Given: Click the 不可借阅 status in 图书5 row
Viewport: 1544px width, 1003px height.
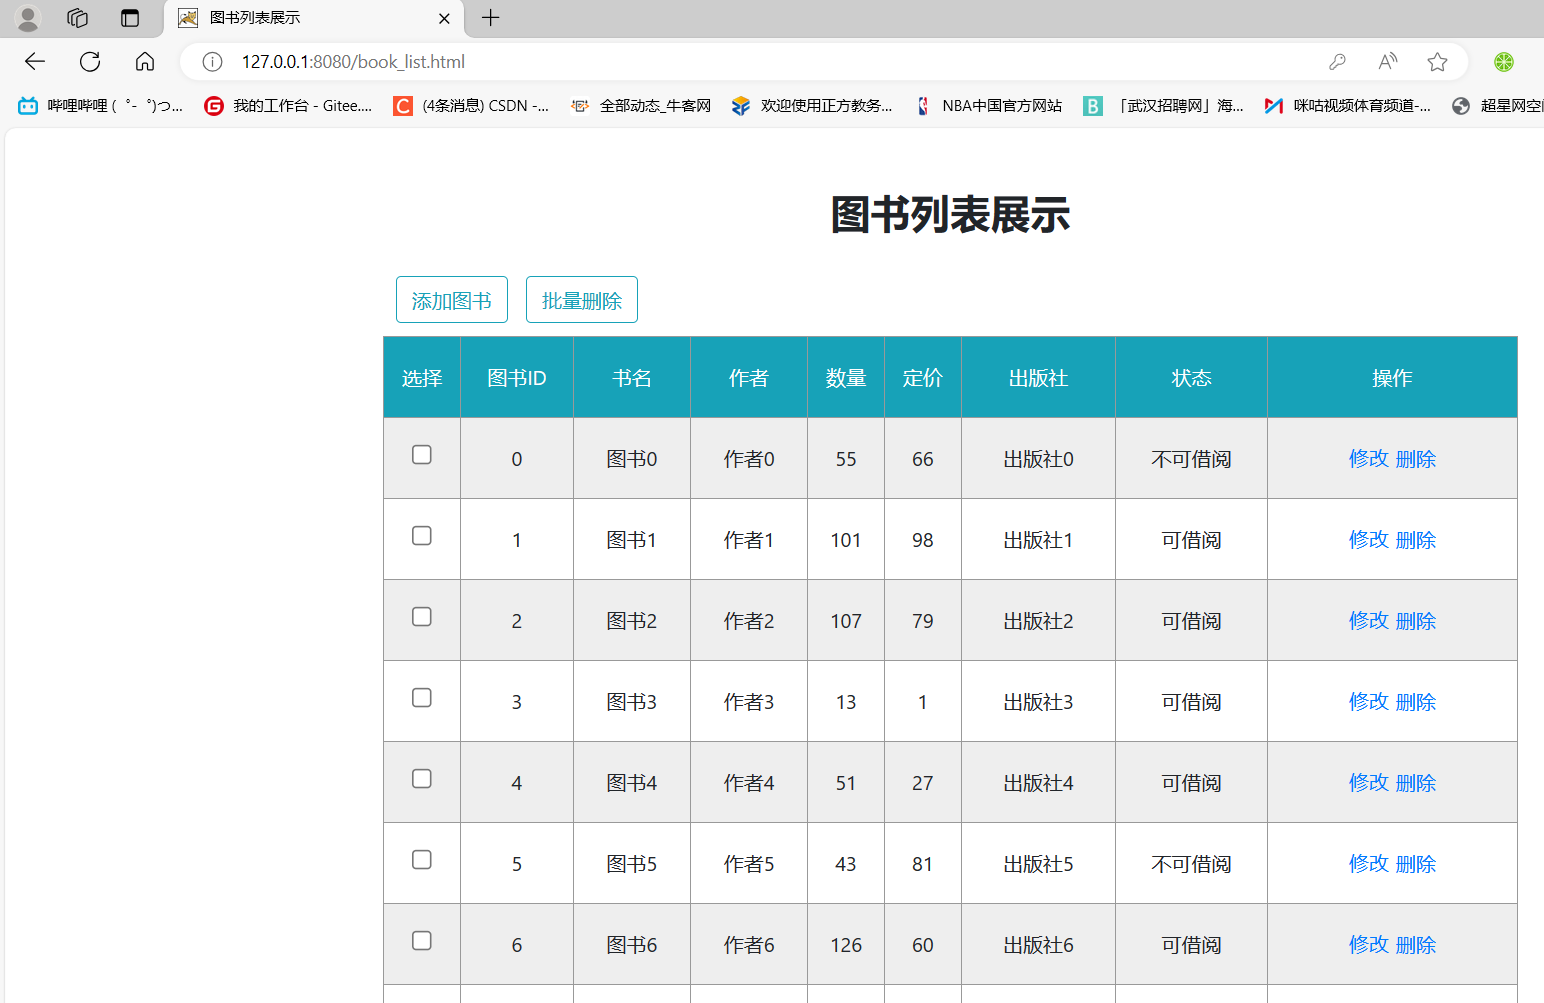Looking at the screenshot, I should pyautogui.click(x=1191, y=864).
